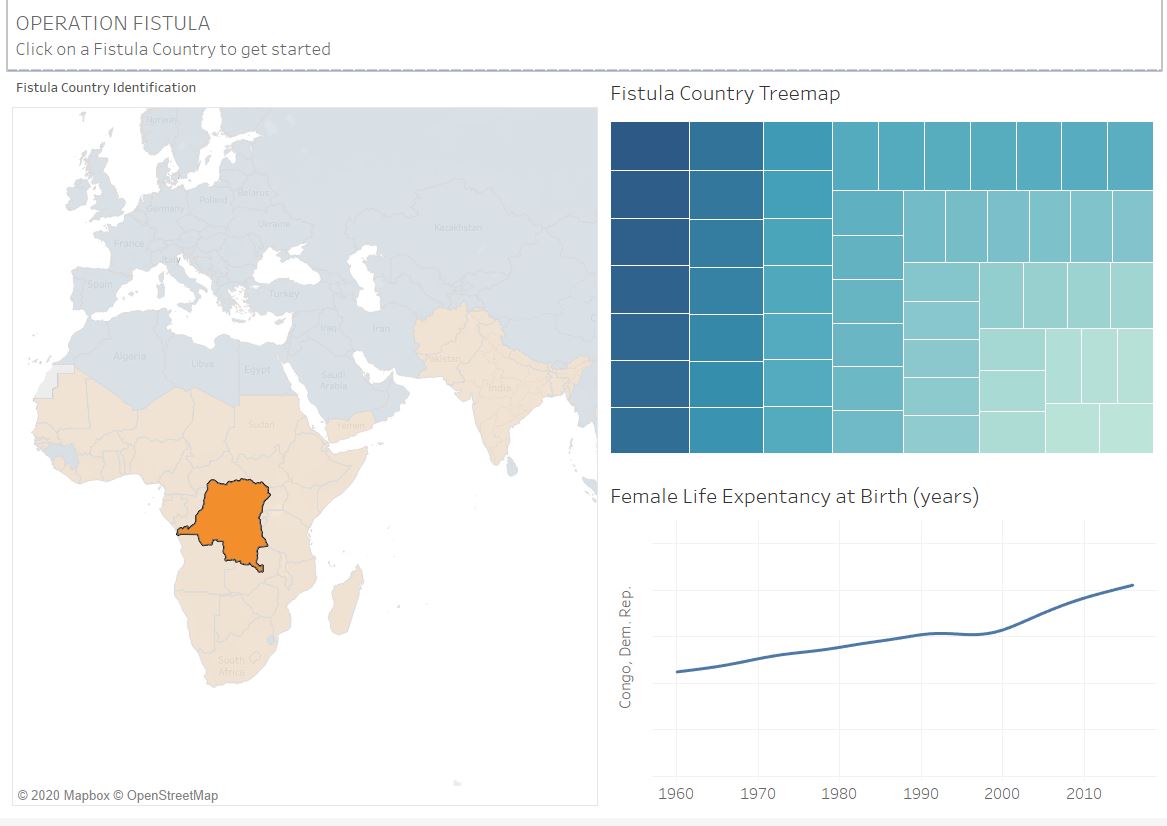Image resolution: width=1167 pixels, height=826 pixels.
Task: Click the Poland label on the map
Action: point(214,199)
